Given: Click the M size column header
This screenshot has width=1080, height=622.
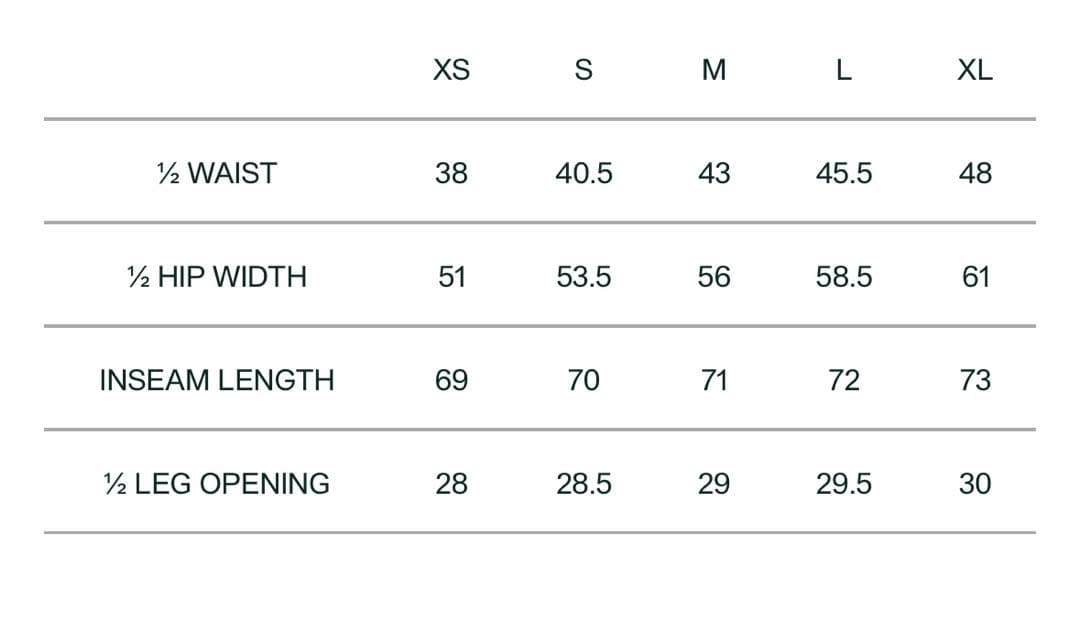Looking at the screenshot, I should coord(714,70).
